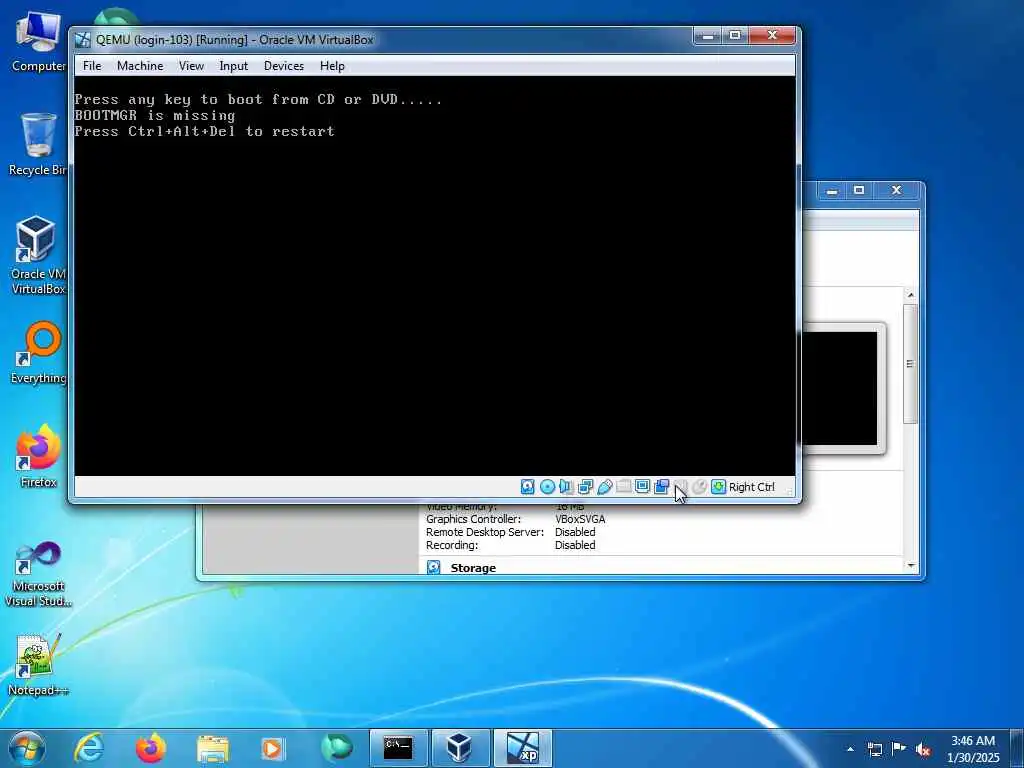Screen dimensions: 1024x768
Task: Click the Graphics Controller label
Action: (x=473, y=519)
